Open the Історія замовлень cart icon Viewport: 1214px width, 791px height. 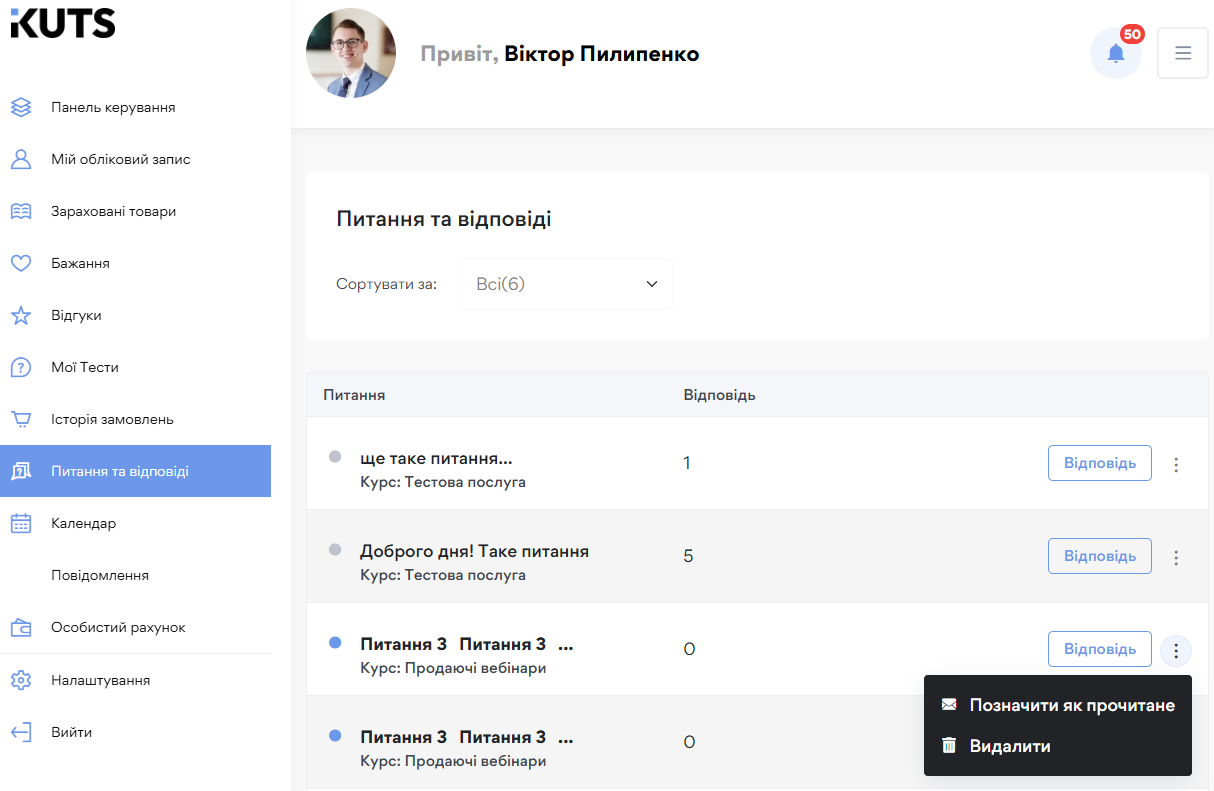[21, 418]
